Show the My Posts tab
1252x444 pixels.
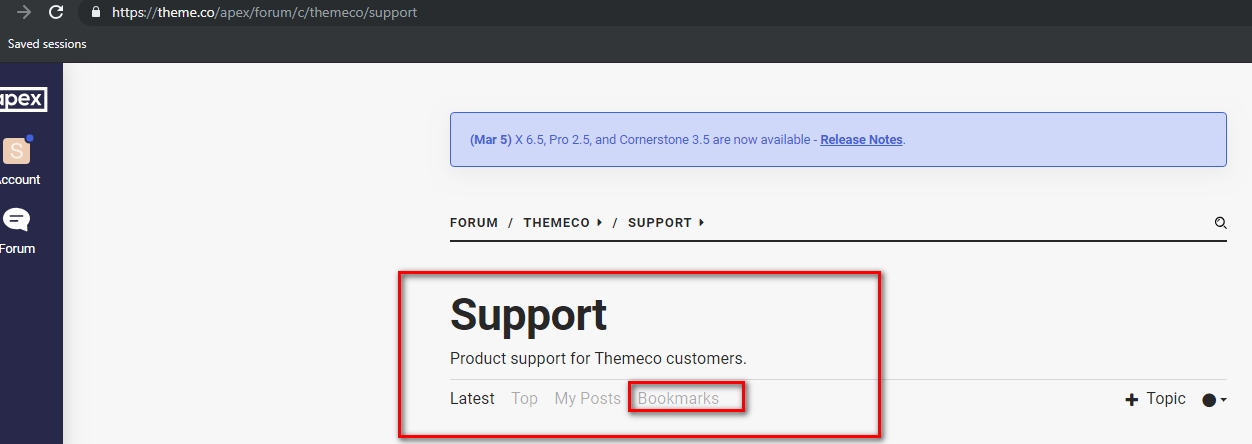[587, 398]
